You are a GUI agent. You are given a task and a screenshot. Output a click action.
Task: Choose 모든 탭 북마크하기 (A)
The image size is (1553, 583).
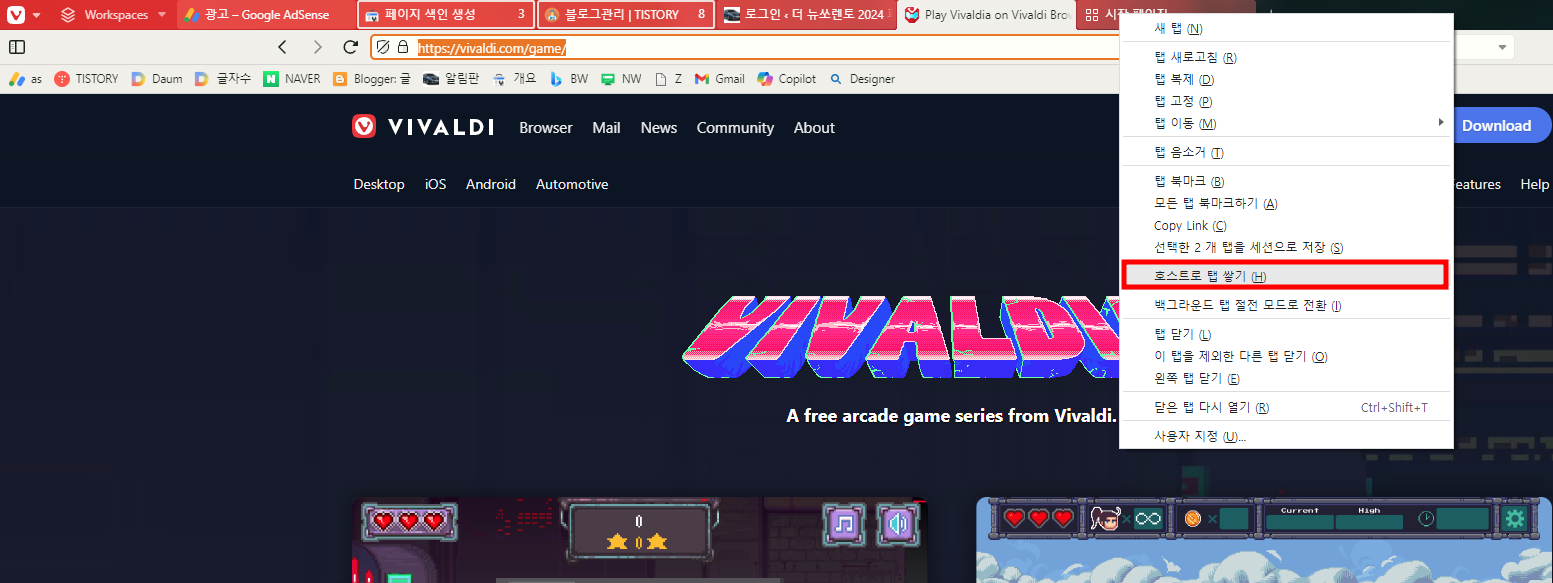click(x=1285, y=204)
